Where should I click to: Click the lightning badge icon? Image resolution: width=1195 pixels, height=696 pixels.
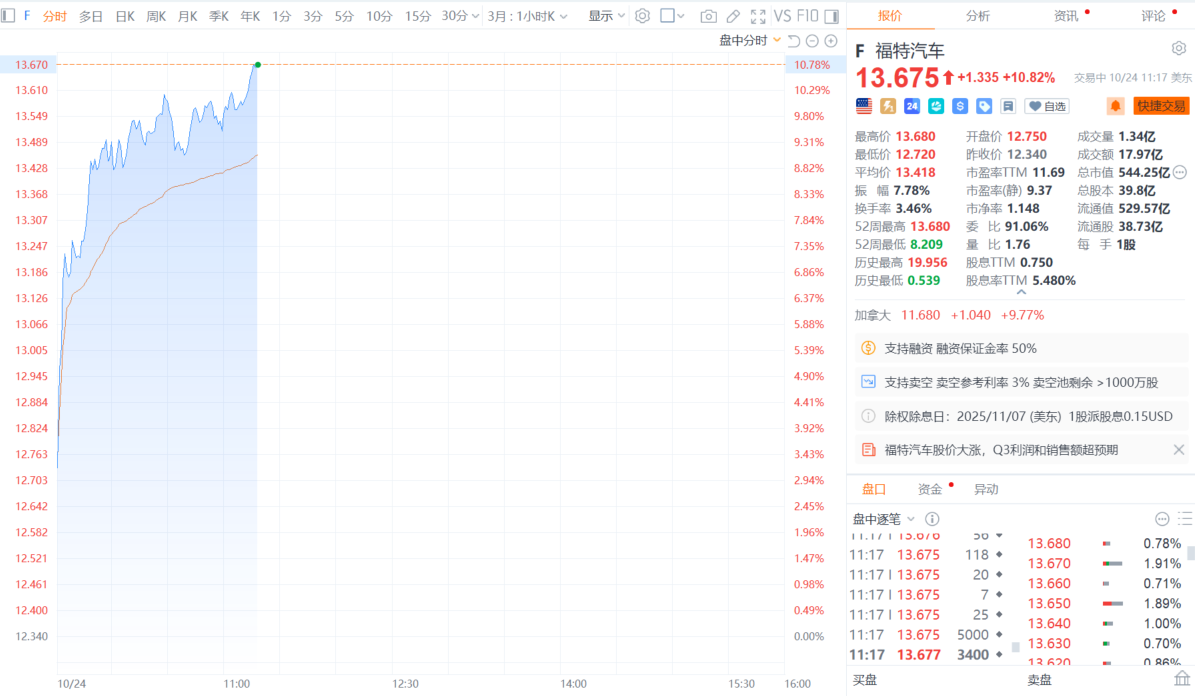click(x=888, y=106)
